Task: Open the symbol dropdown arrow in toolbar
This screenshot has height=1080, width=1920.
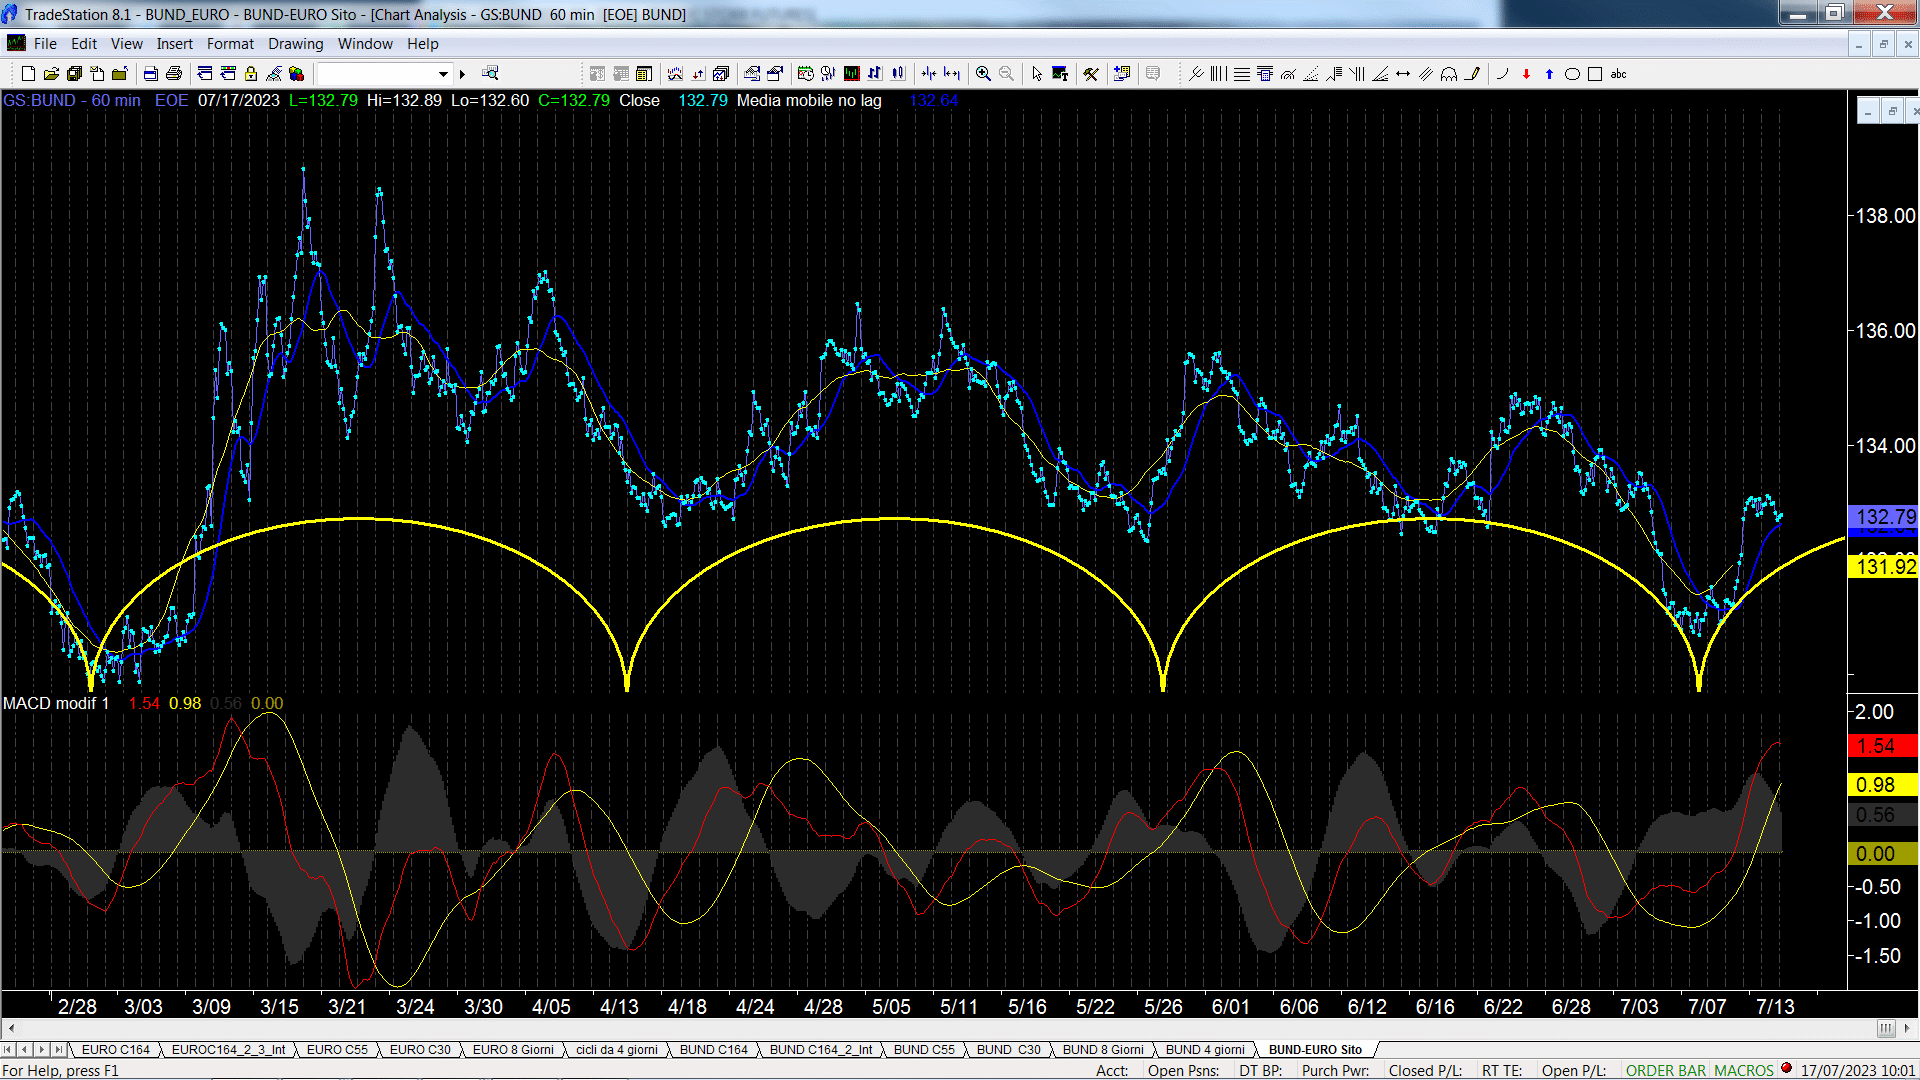Action: (x=443, y=73)
